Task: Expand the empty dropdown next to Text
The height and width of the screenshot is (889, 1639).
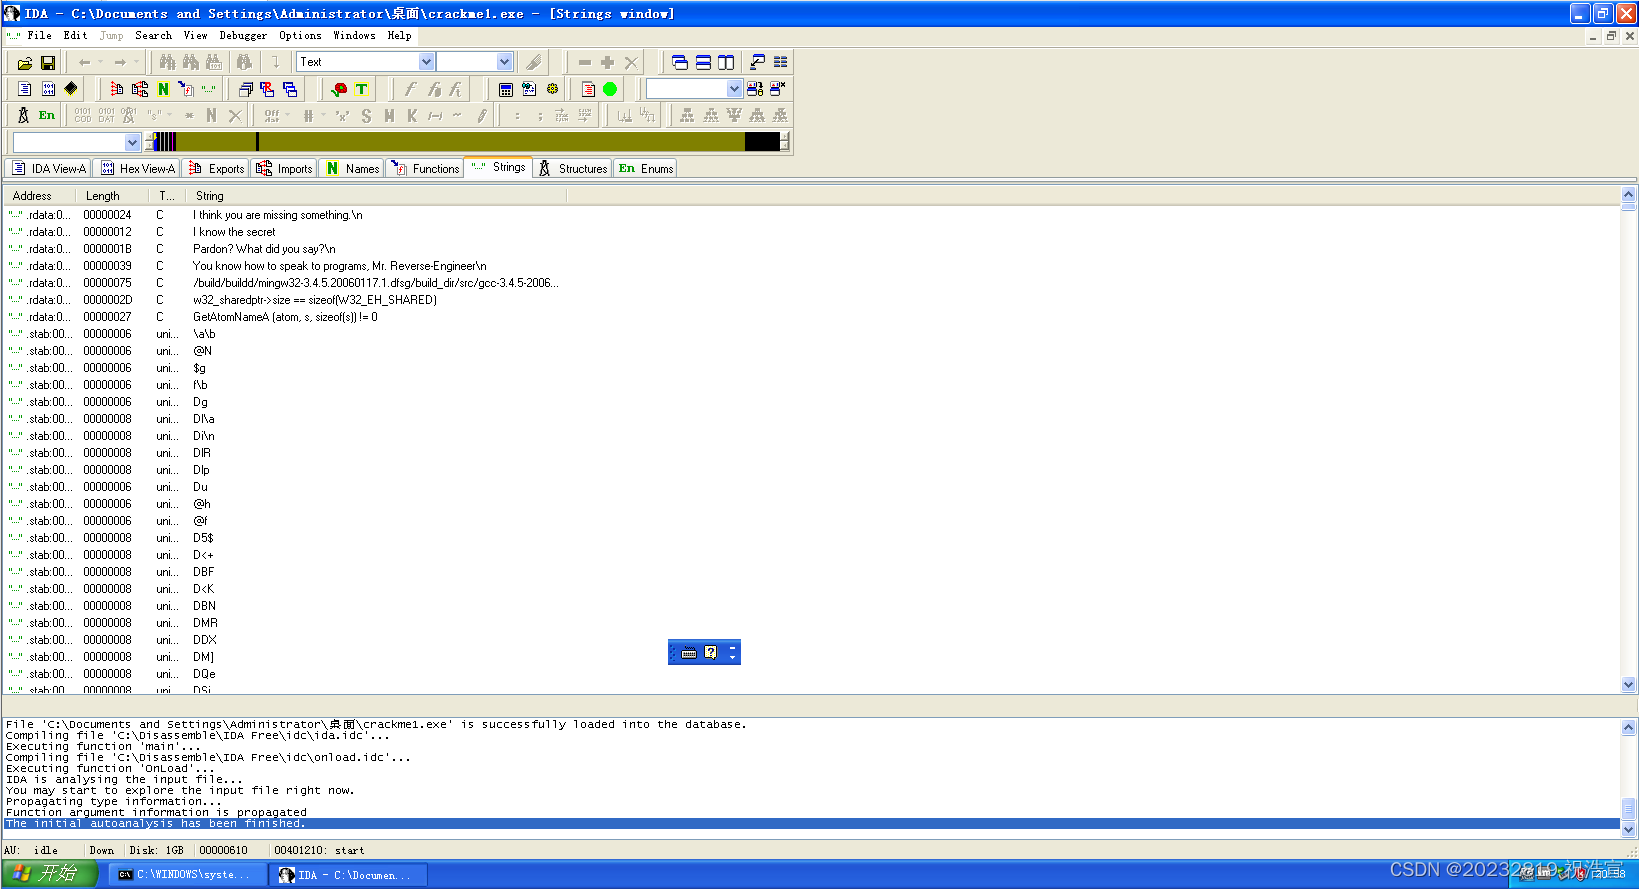Action: pos(504,62)
